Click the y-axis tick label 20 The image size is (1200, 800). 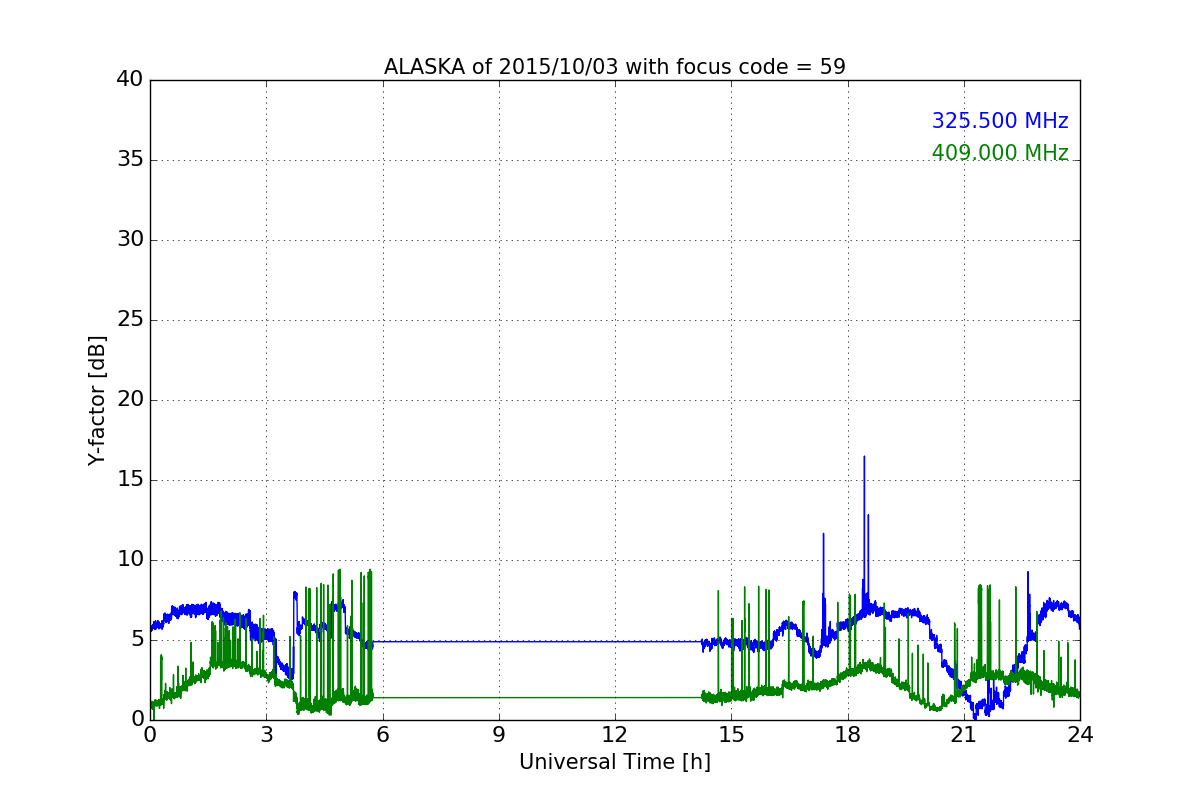(x=130, y=400)
